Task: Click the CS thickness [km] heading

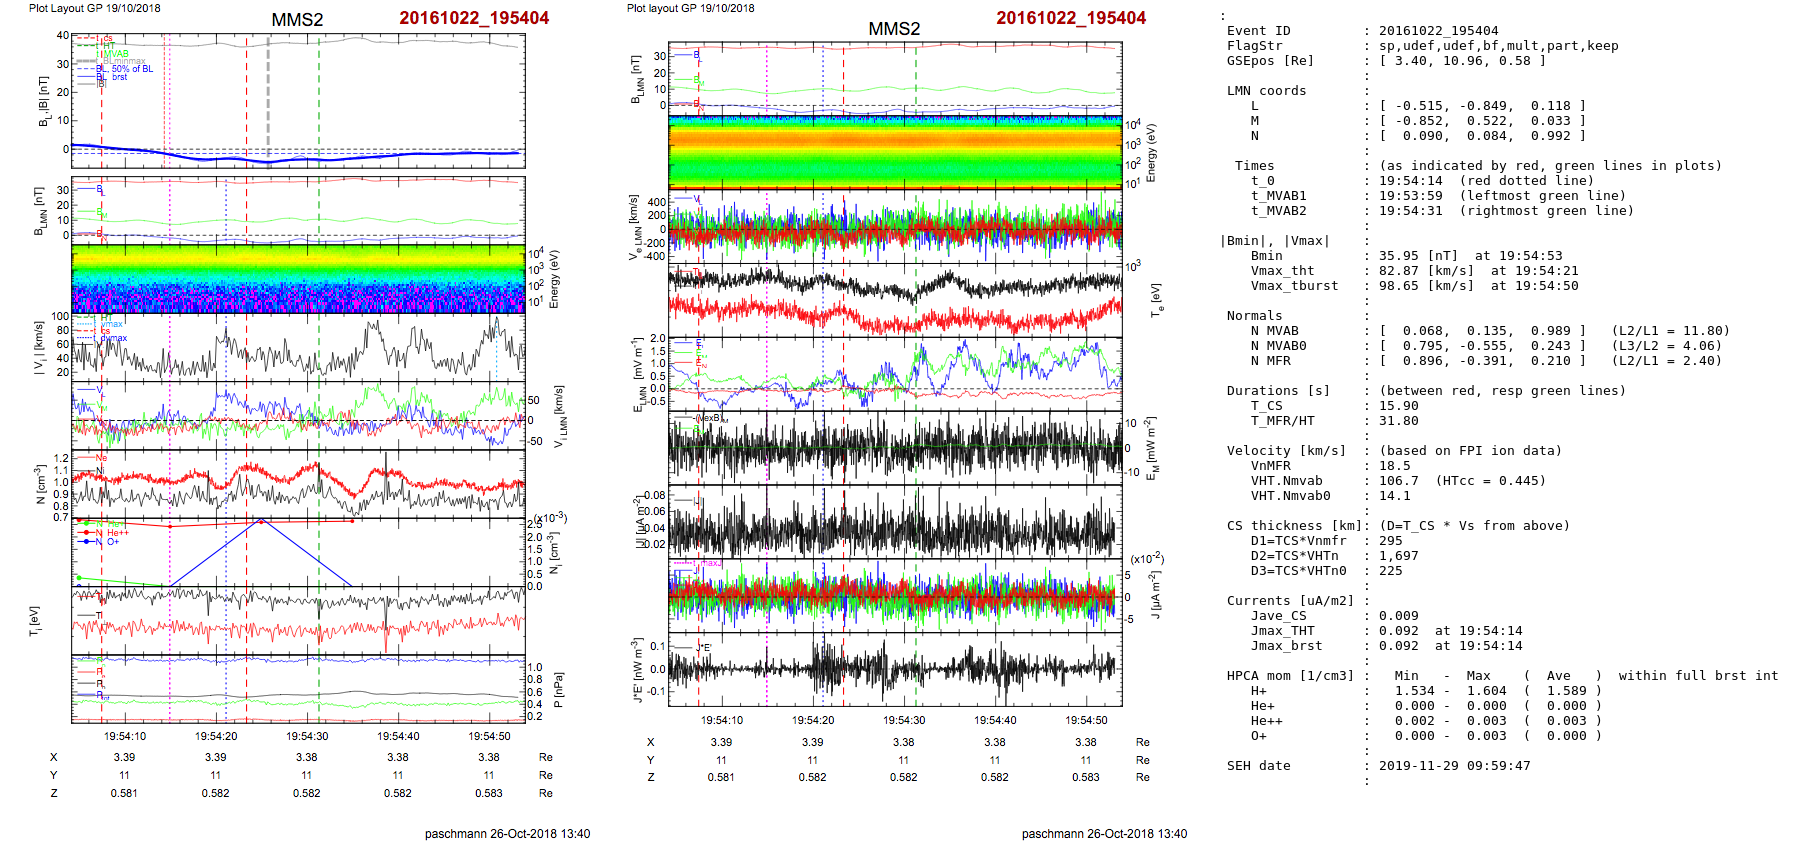Action: click(1294, 526)
